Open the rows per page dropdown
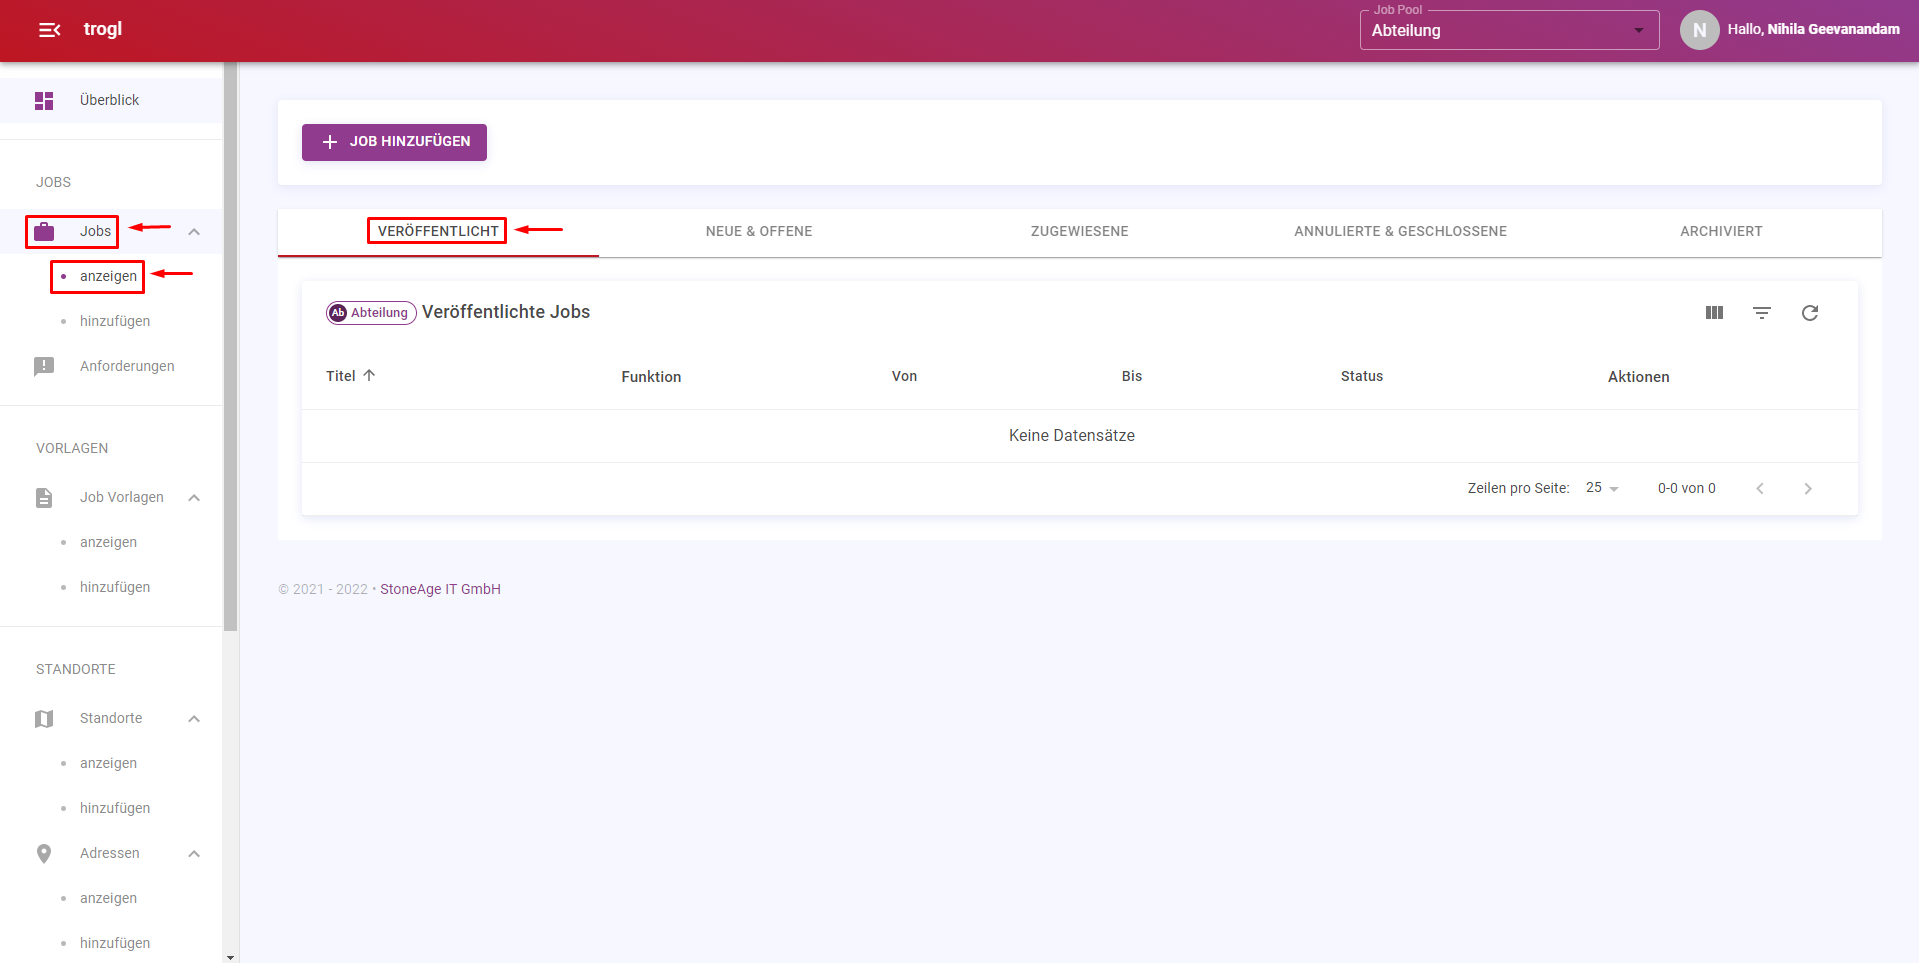 point(1602,488)
